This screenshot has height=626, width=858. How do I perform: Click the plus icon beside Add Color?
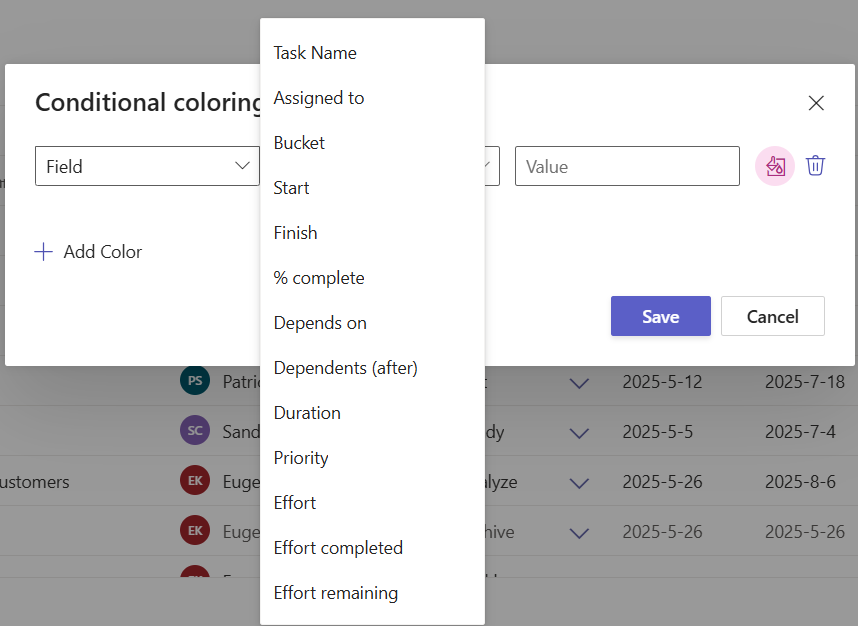tap(44, 252)
